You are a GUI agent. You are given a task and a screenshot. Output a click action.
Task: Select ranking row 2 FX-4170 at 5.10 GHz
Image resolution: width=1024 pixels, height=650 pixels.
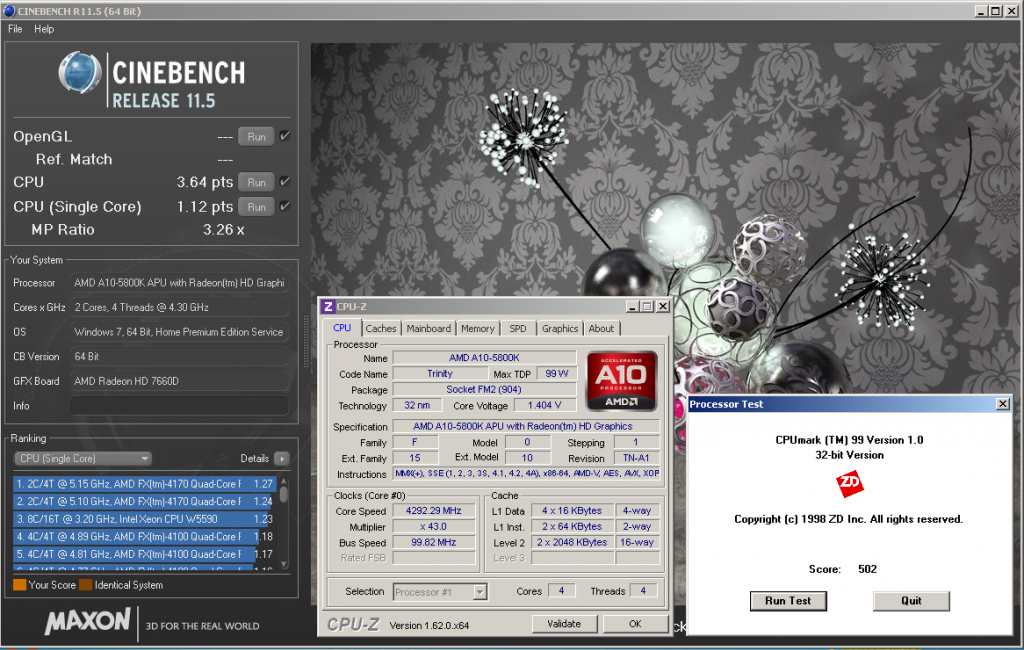pyautogui.click(x=144, y=502)
